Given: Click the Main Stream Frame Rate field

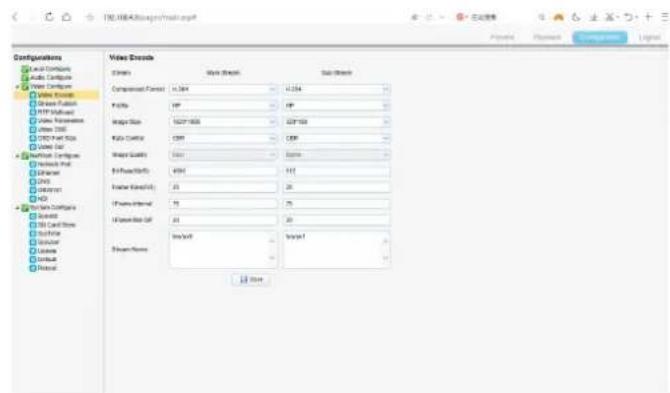Looking at the screenshot, I should pyautogui.click(x=223, y=187).
